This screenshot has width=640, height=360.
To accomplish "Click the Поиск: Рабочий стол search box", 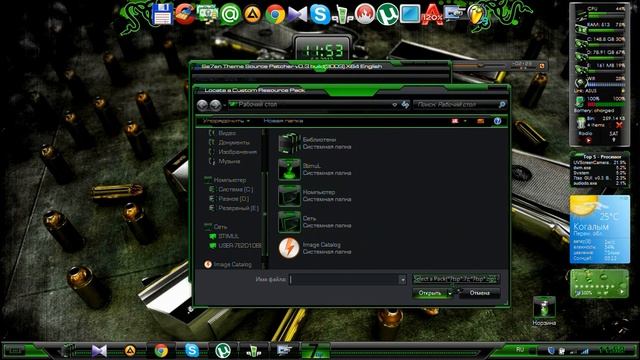I will pos(455,104).
